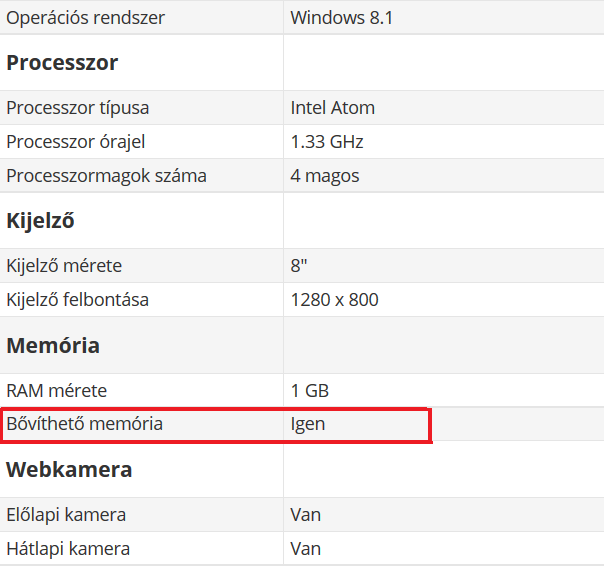Click the "Kijelző" section heading
604x566 pixels.
click(40, 221)
